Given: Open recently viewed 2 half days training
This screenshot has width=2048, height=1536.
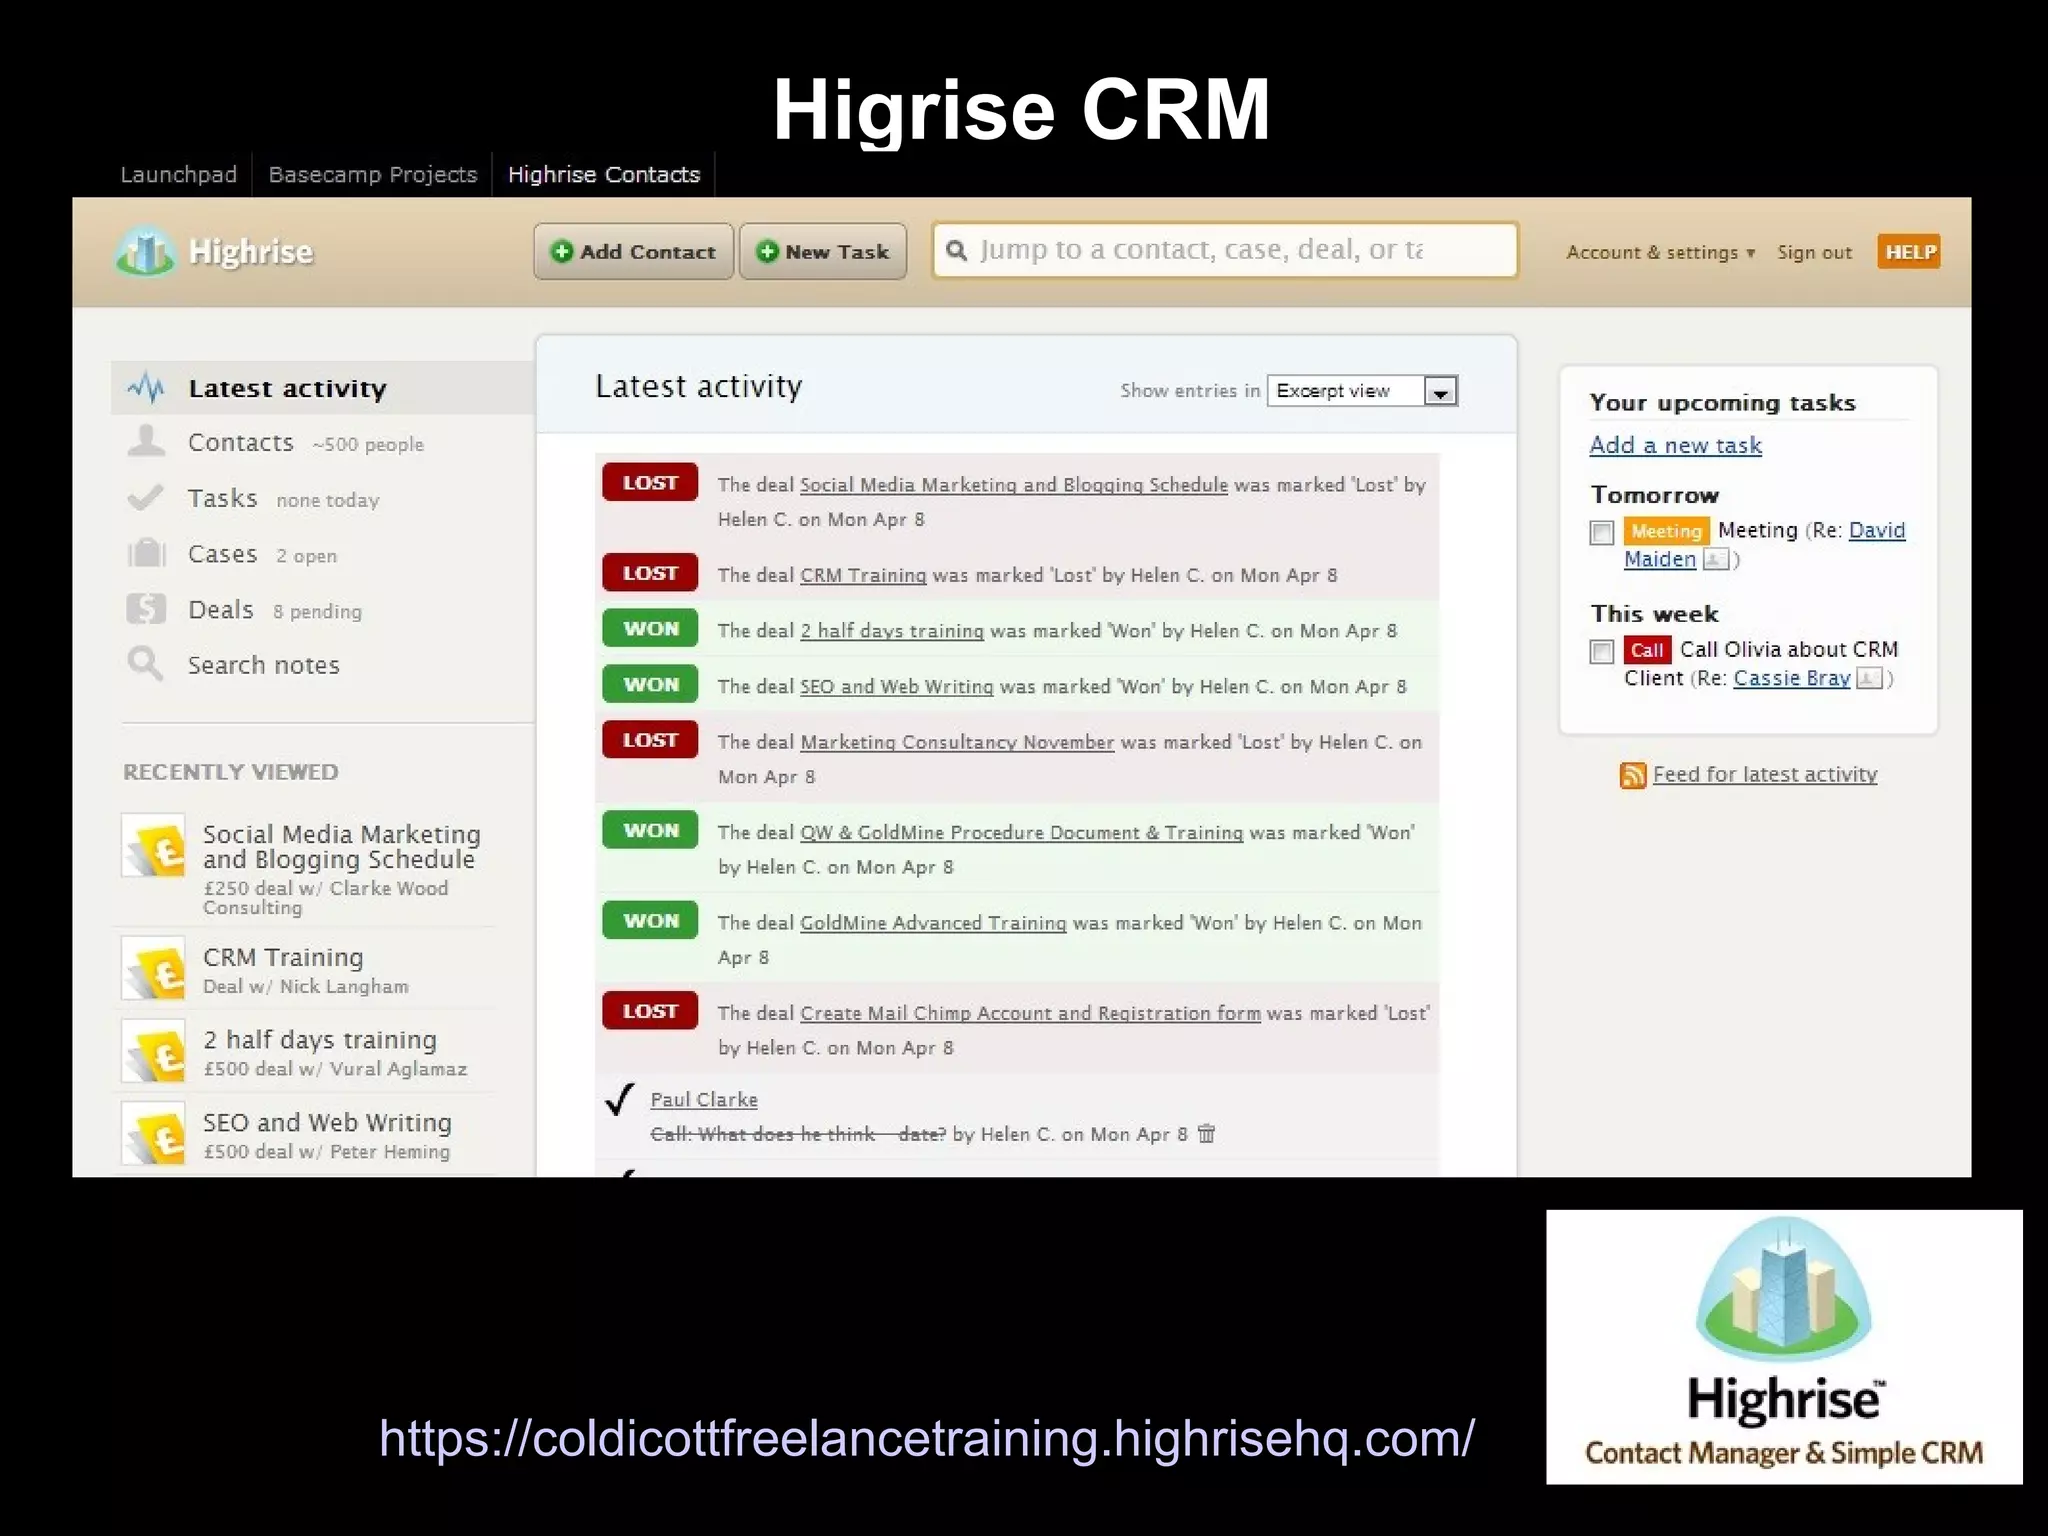Looking at the screenshot, I should 320,1040.
